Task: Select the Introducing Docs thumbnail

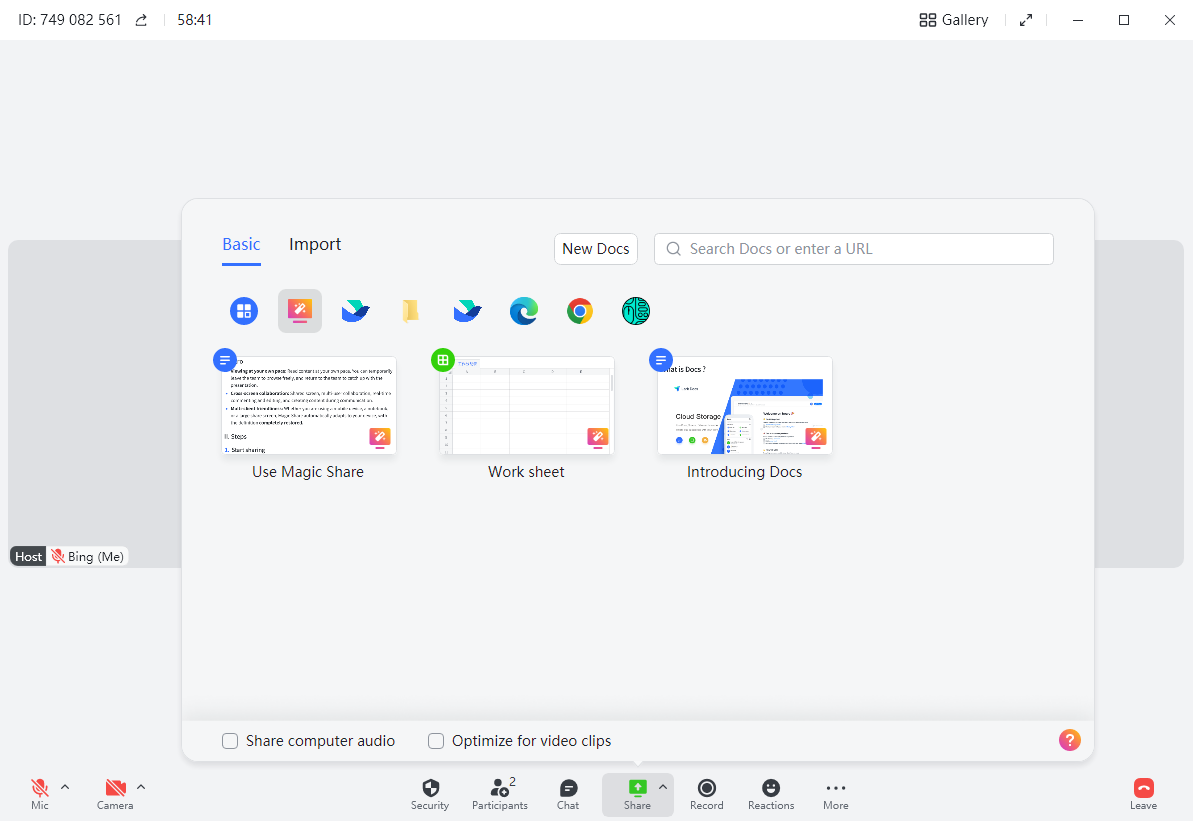Action: (745, 406)
